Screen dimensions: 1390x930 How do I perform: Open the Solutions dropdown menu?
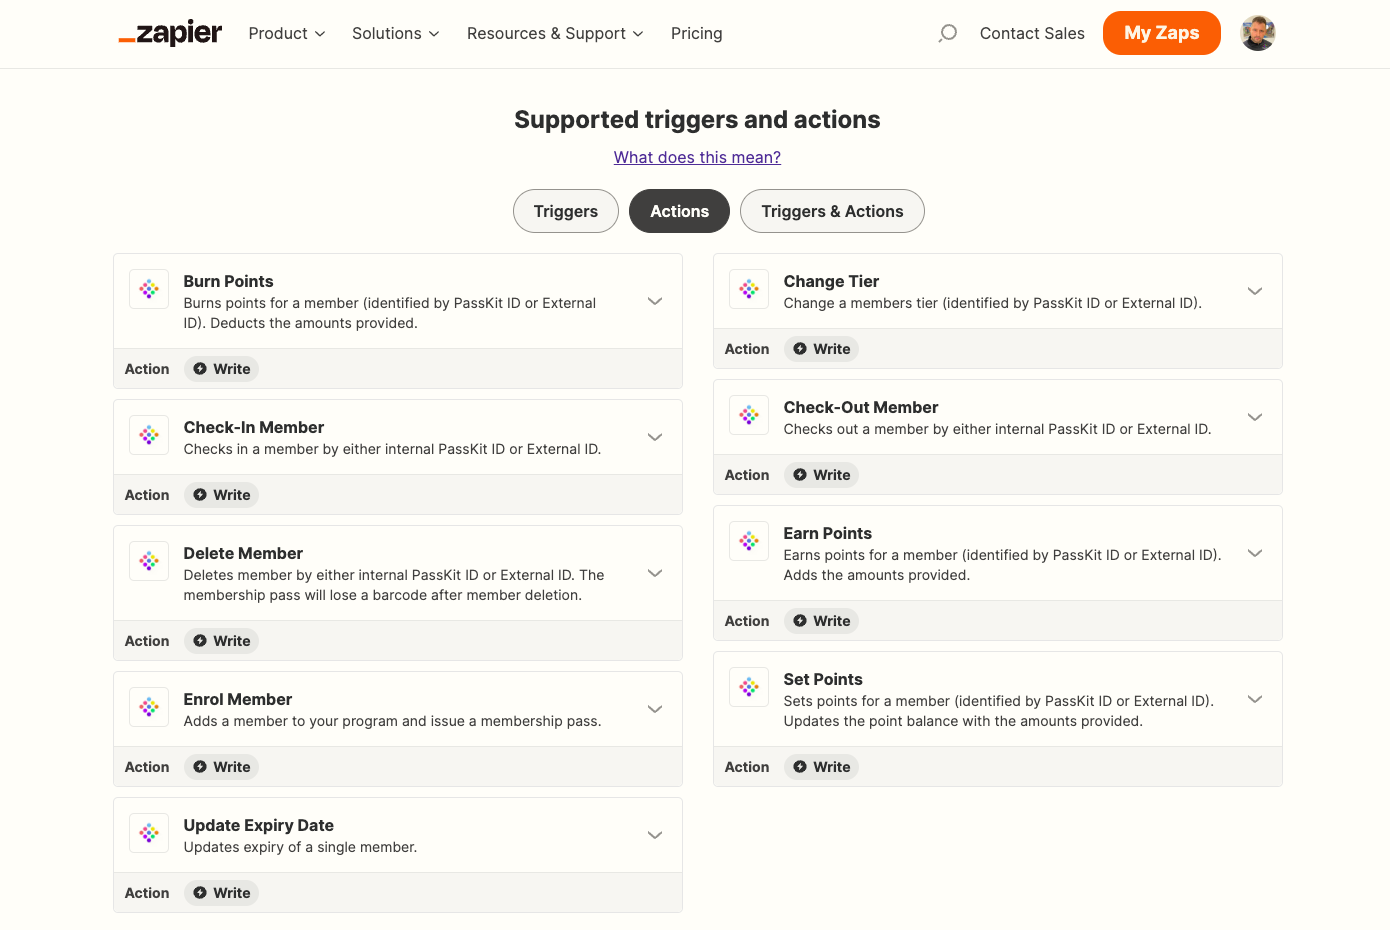(396, 34)
